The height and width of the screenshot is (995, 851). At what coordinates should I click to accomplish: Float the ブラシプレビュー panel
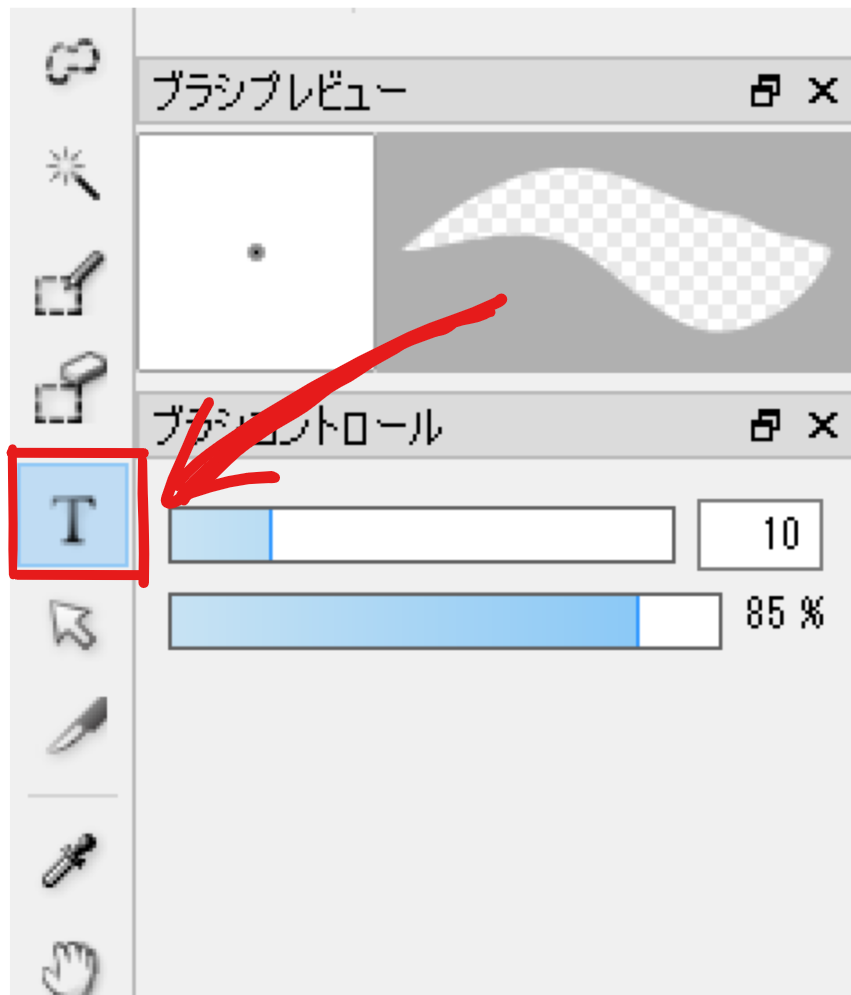[x=764, y=93]
